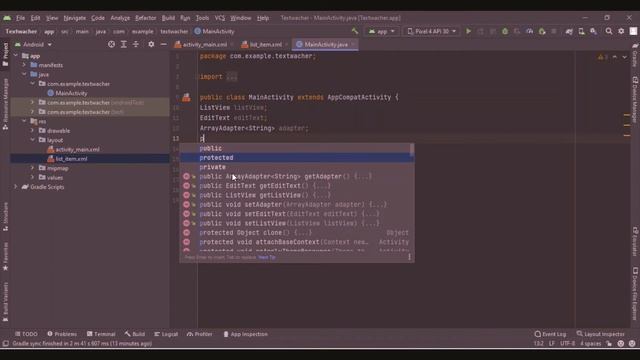The width and height of the screenshot is (640, 360).
Task: Expand the manifests folder
Action: tap(24, 65)
